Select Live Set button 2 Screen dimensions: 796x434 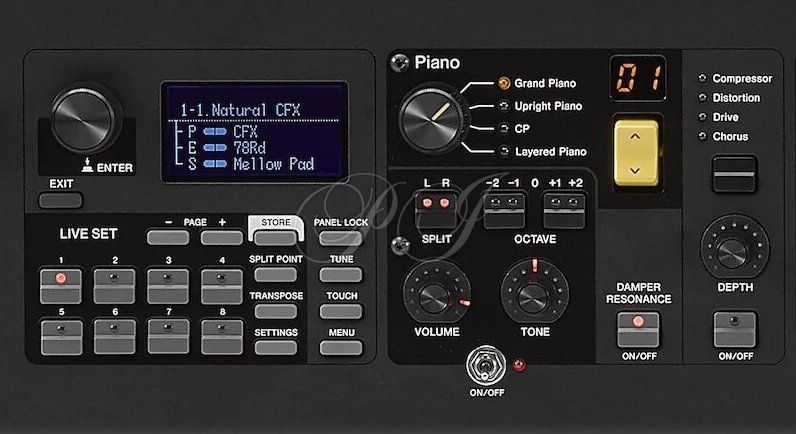tap(114, 286)
